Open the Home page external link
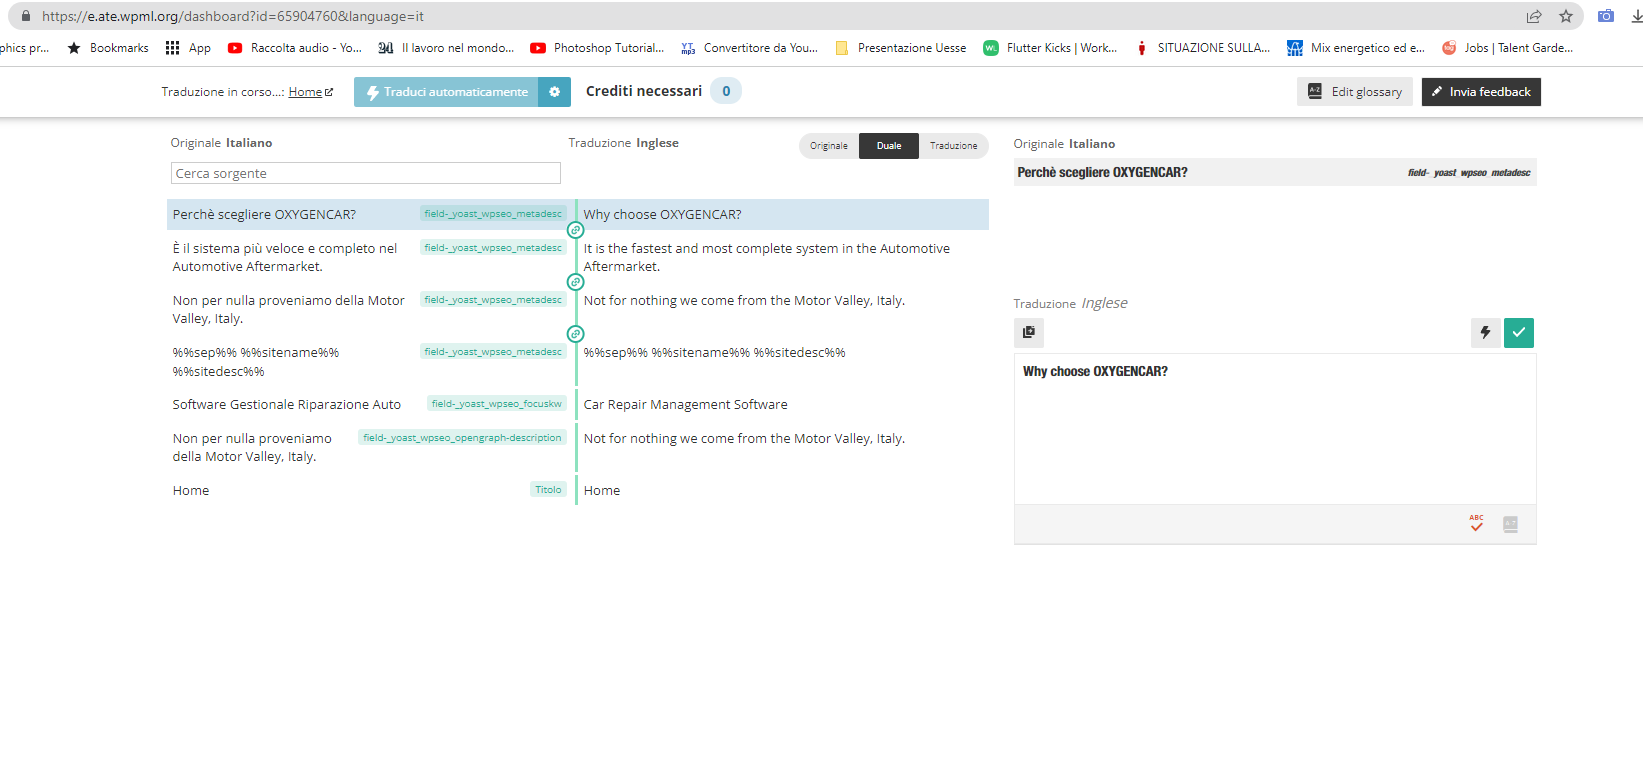The width and height of the screenshot is (1643, 767). [x=311, y=92]
